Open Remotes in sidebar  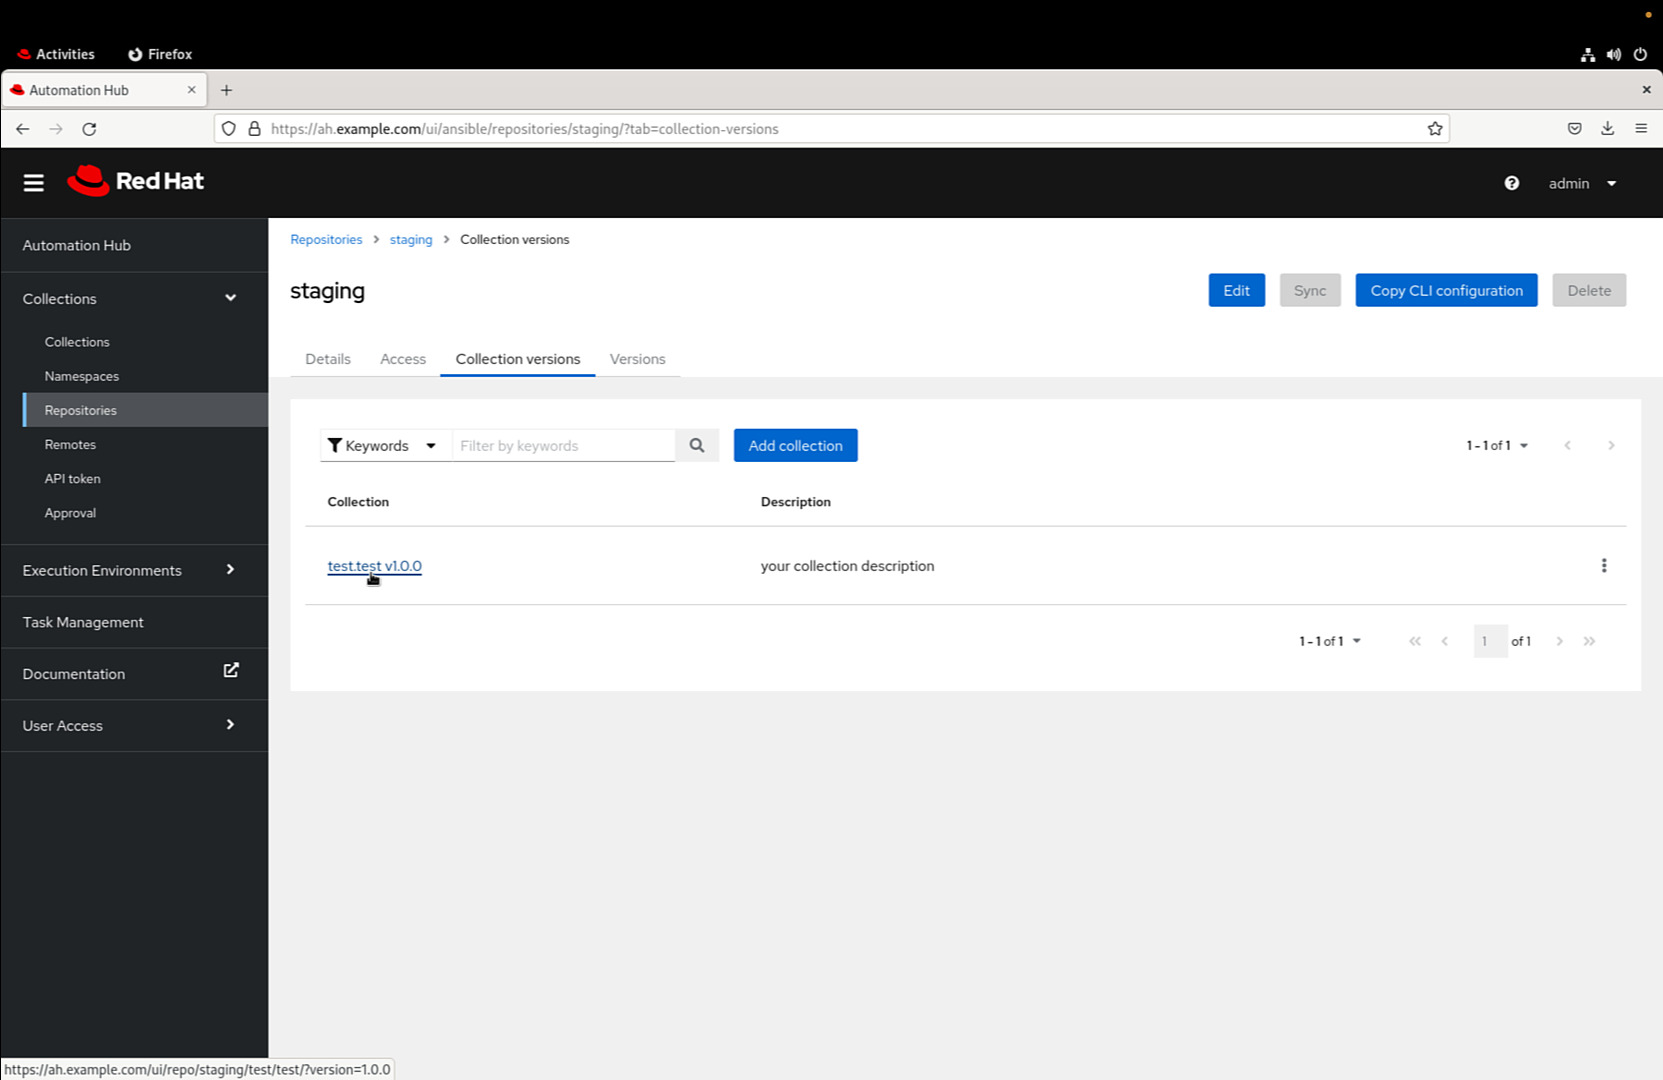[70, 444]
